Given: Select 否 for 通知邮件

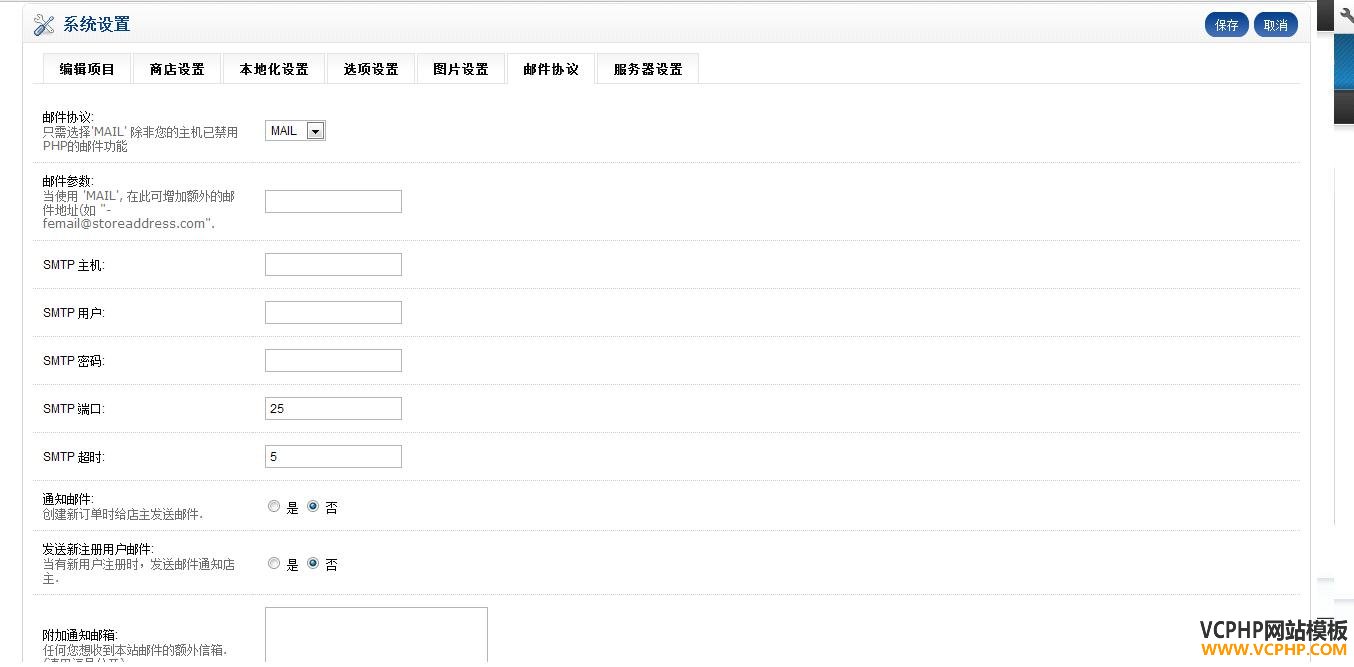Looking at the screenshot, I should pos(313,507).
